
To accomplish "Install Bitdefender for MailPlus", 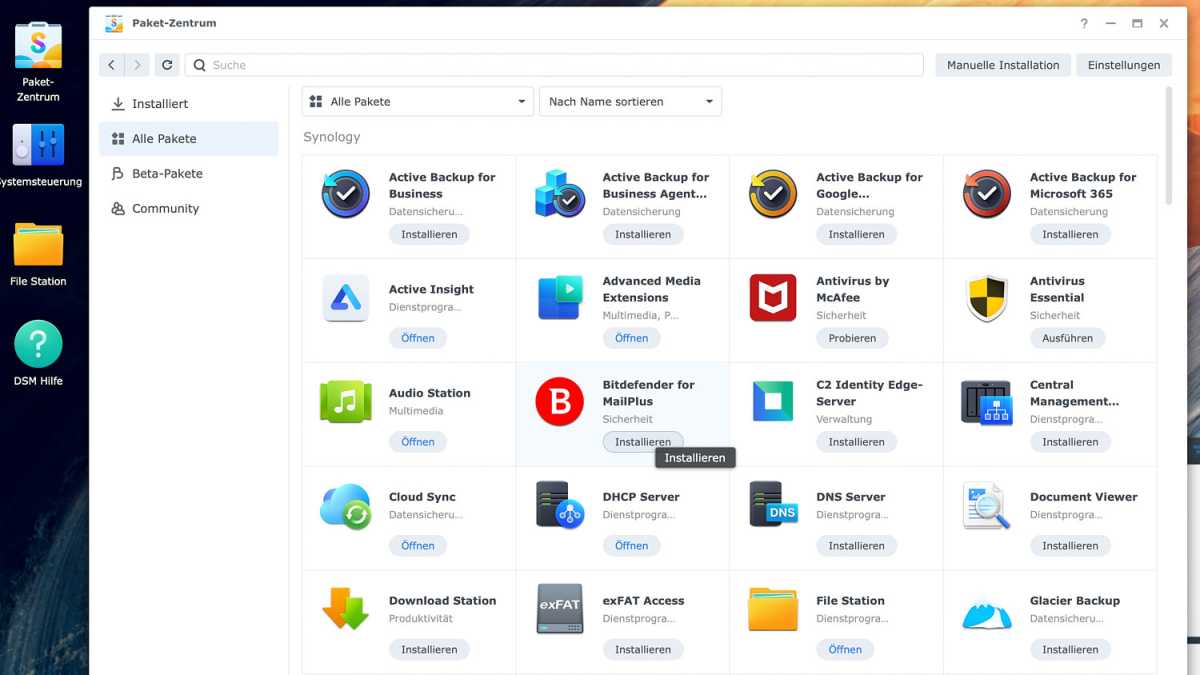I will point(643,442).
